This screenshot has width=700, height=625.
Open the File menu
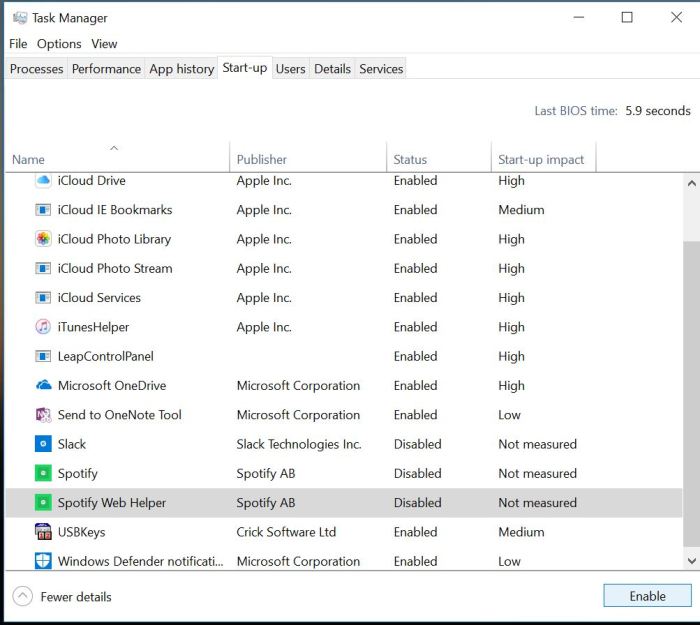[x=18, y=44]
